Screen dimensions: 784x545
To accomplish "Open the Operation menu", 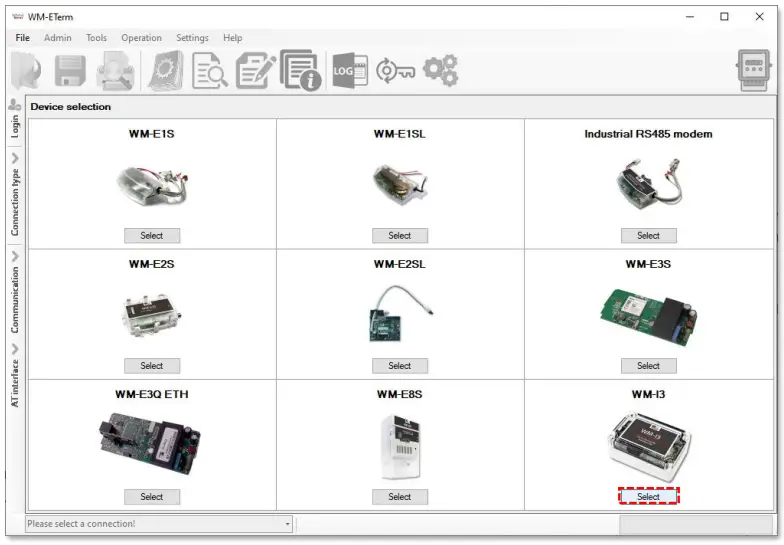I will (142, 38).
